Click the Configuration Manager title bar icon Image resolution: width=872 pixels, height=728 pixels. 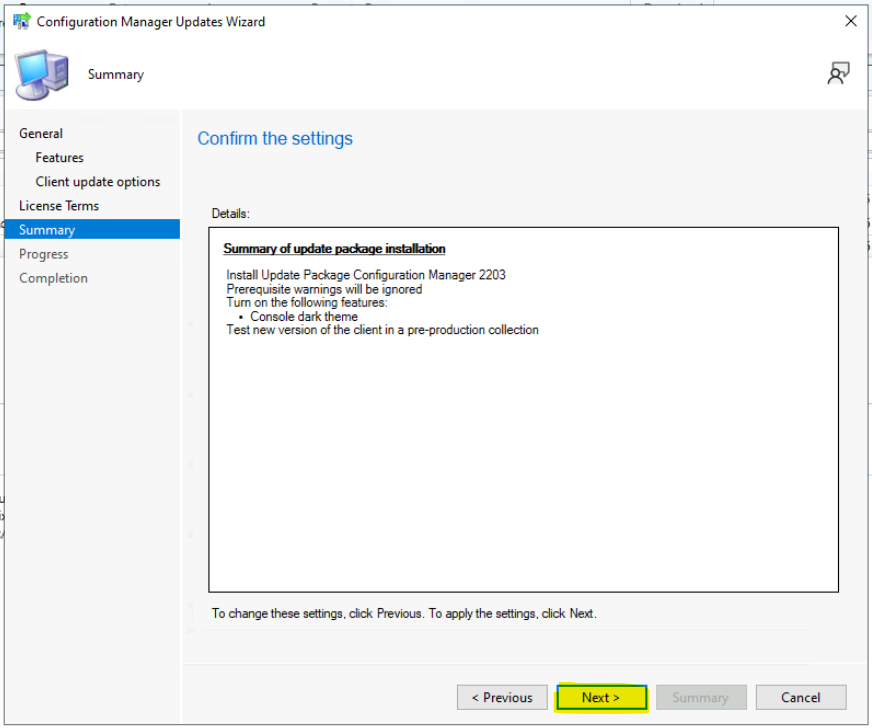(x=22, y=21)
